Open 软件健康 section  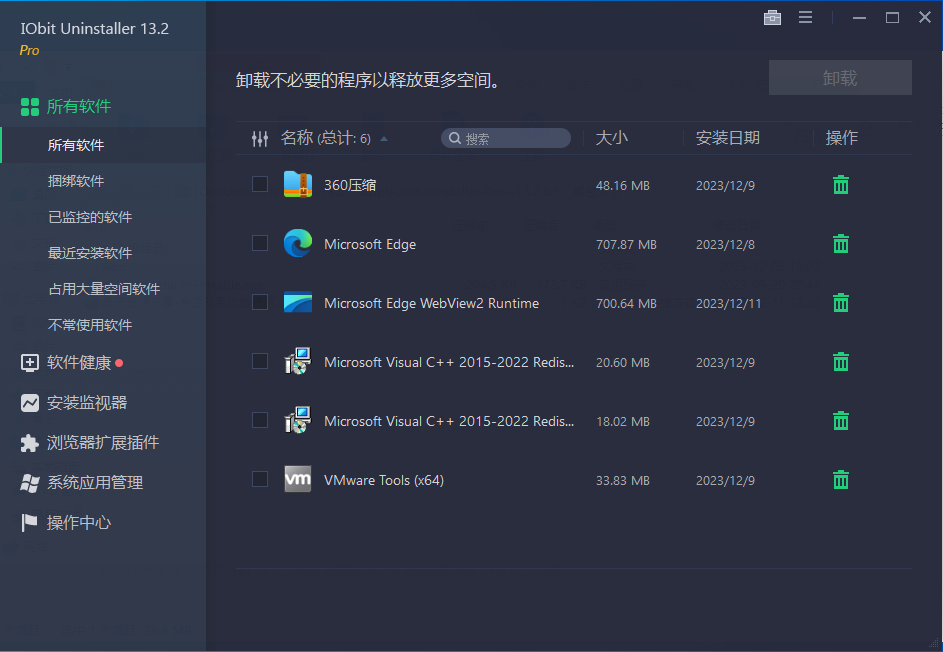click(x=79, y=363)
